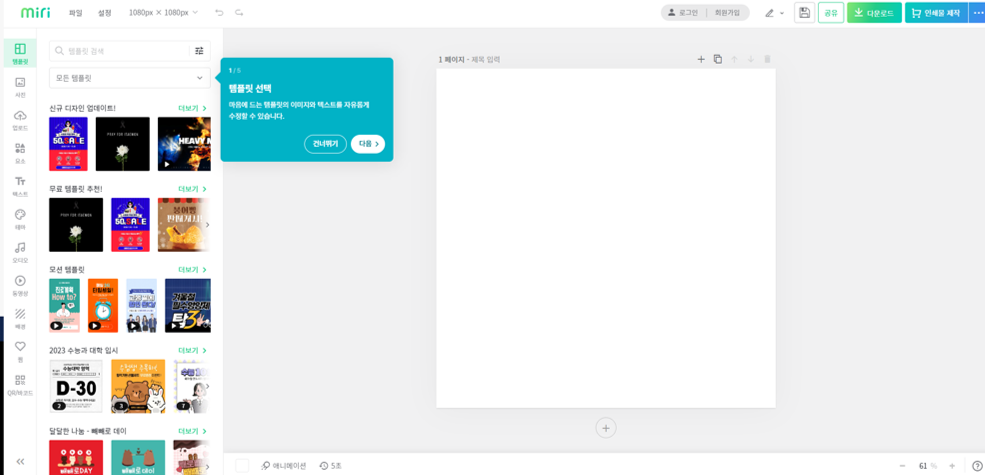The width and height of the screenshot is (985, 475).
Task: Move page down with arrow icon
Action: point(750,59)
